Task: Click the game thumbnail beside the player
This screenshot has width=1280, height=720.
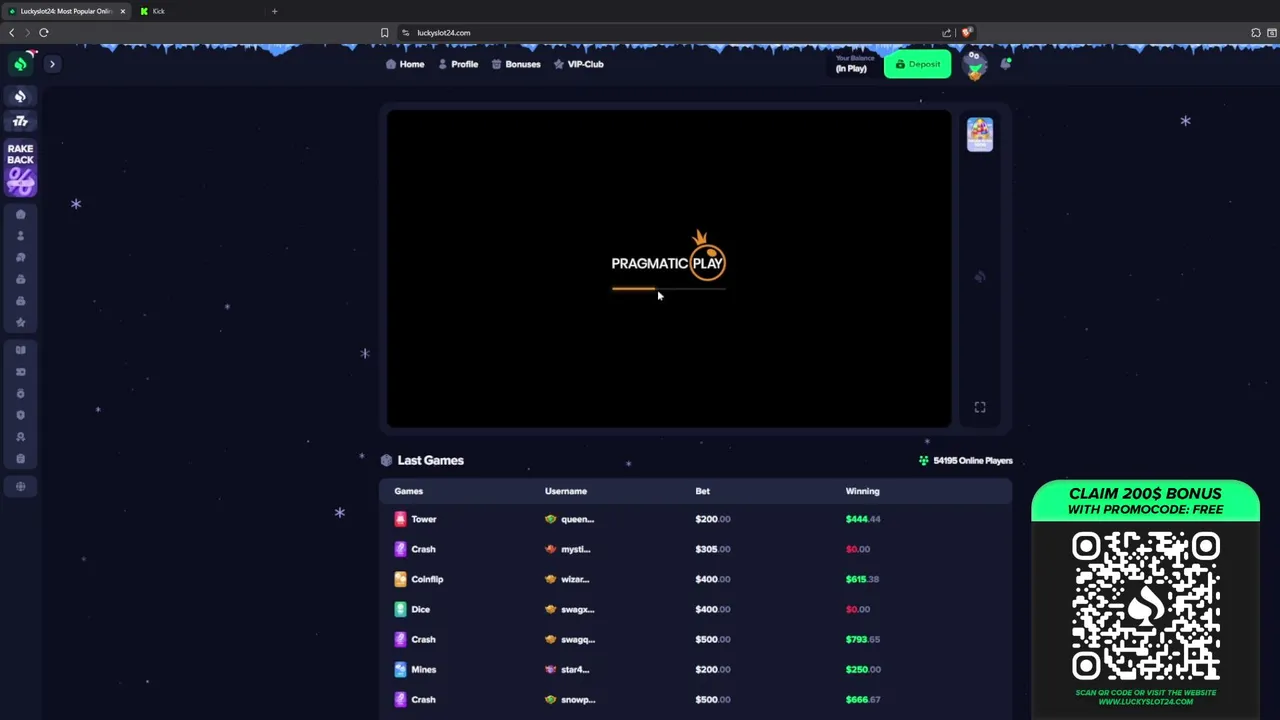Action: click(980, 134)
